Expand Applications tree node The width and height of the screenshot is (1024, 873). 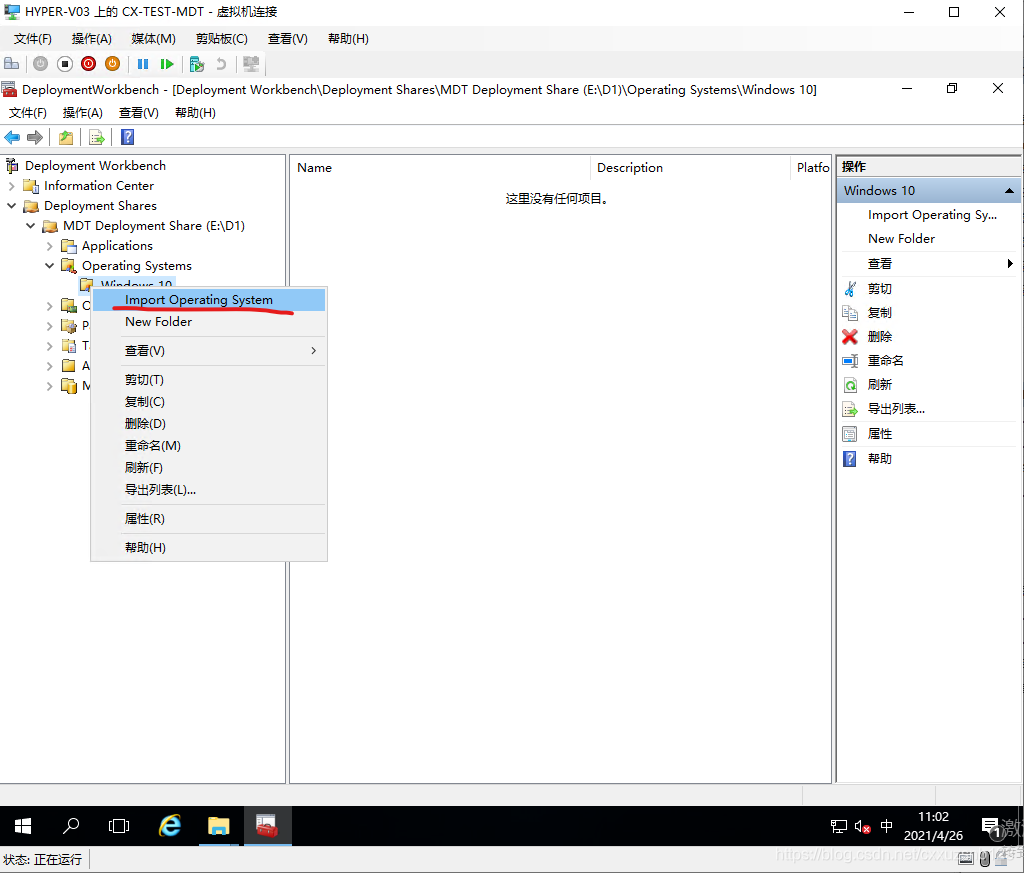click(x=49, y=246)
